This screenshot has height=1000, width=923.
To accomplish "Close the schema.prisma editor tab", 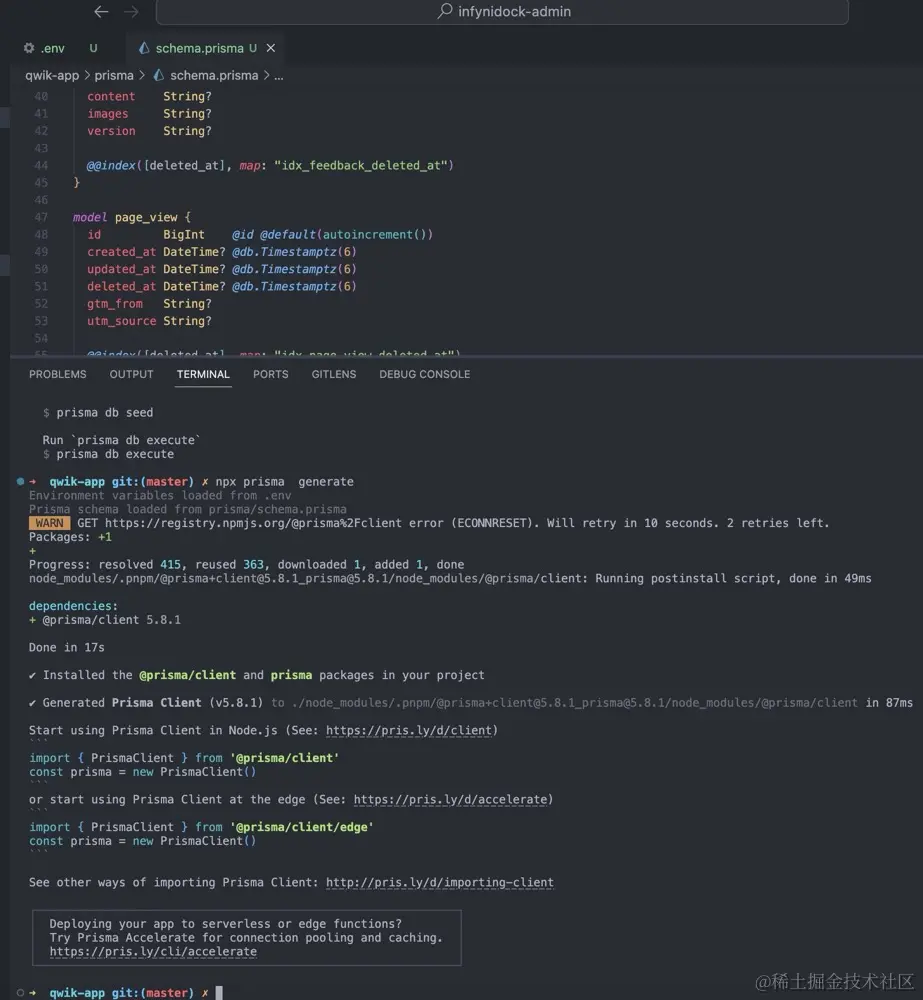I will point(270,48).
